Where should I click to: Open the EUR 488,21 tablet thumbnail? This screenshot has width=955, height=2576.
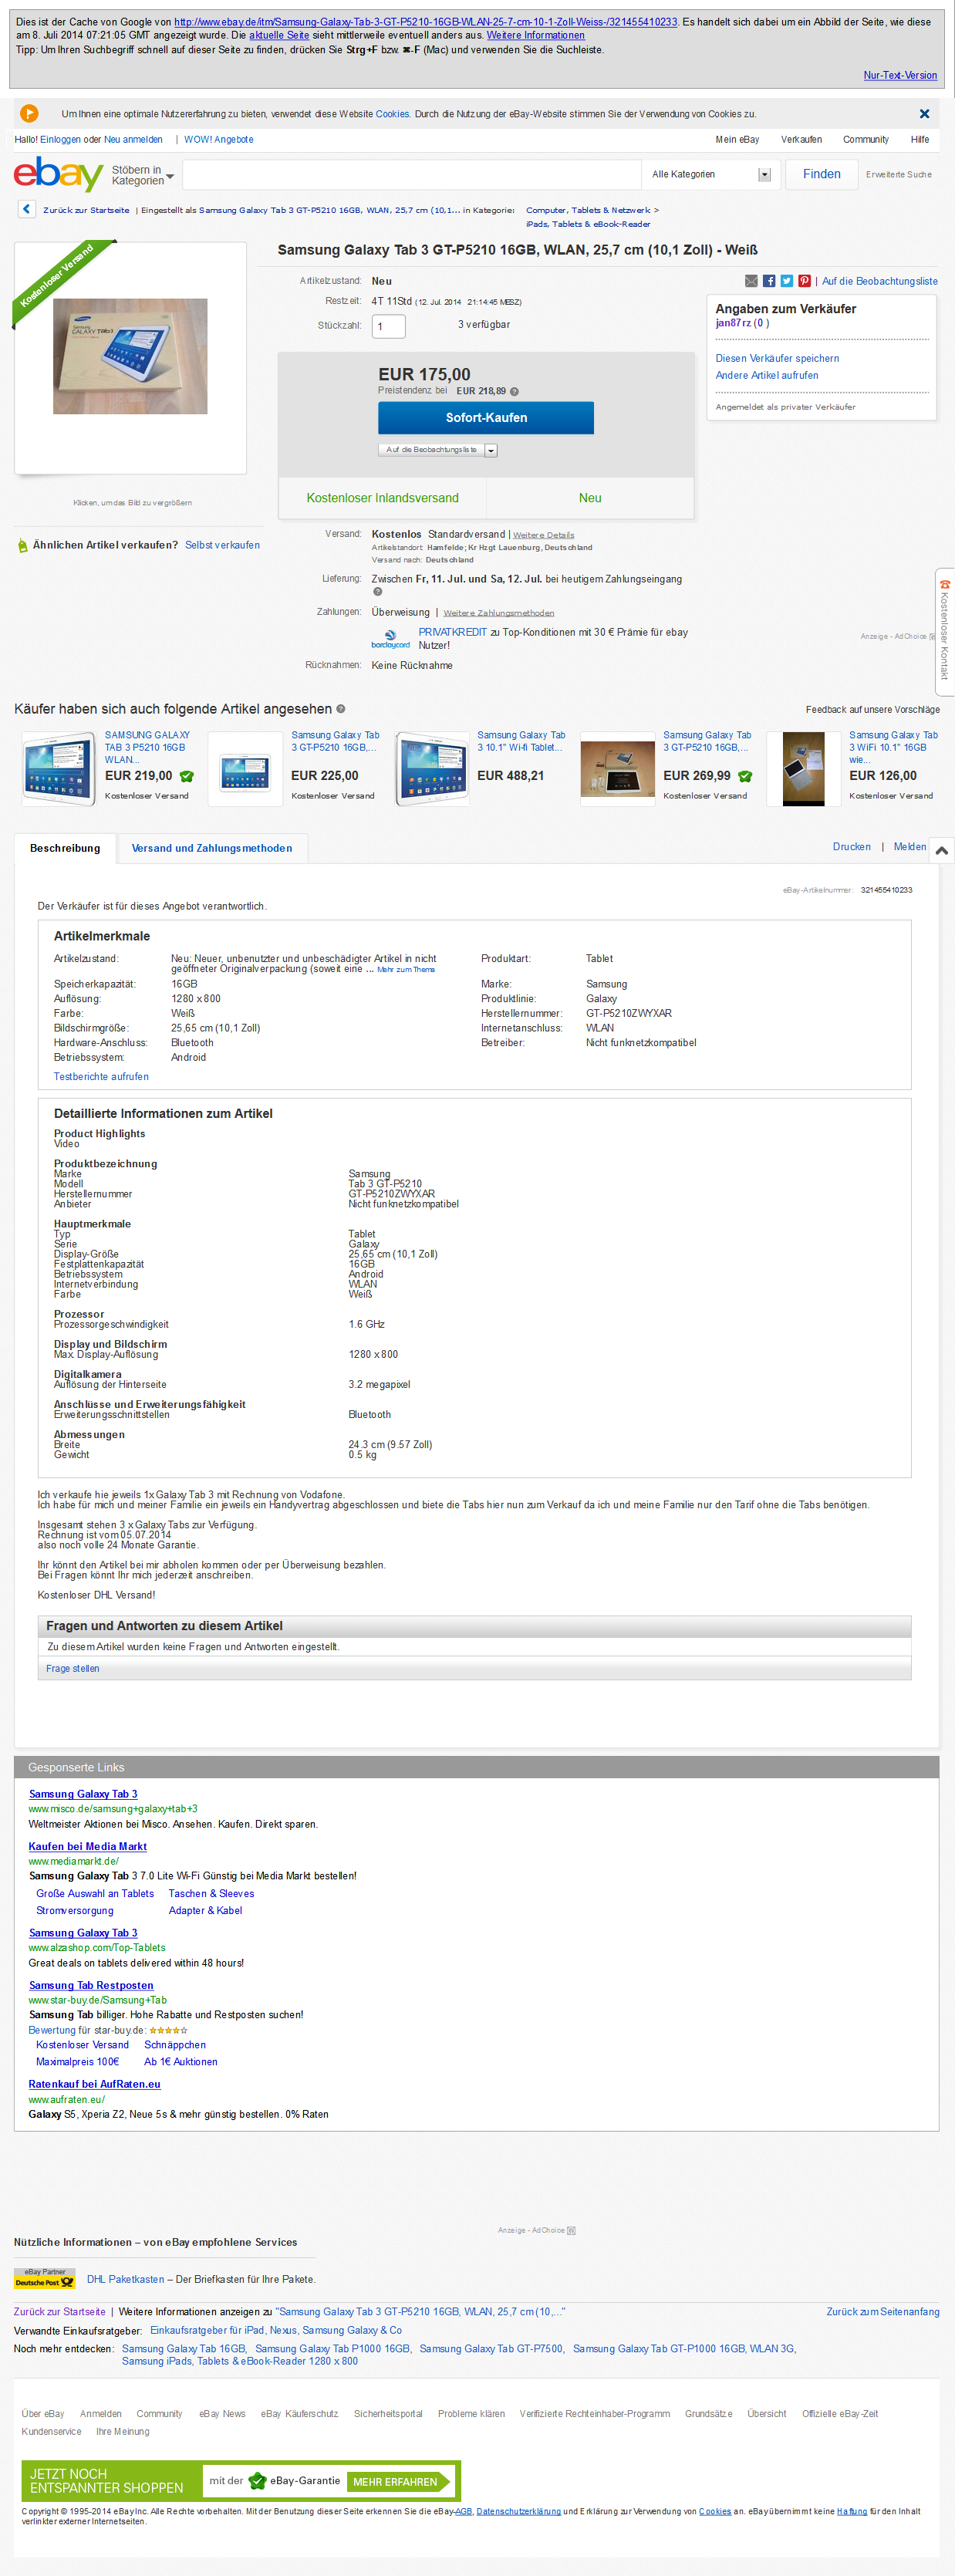click(x=432, y=768)
